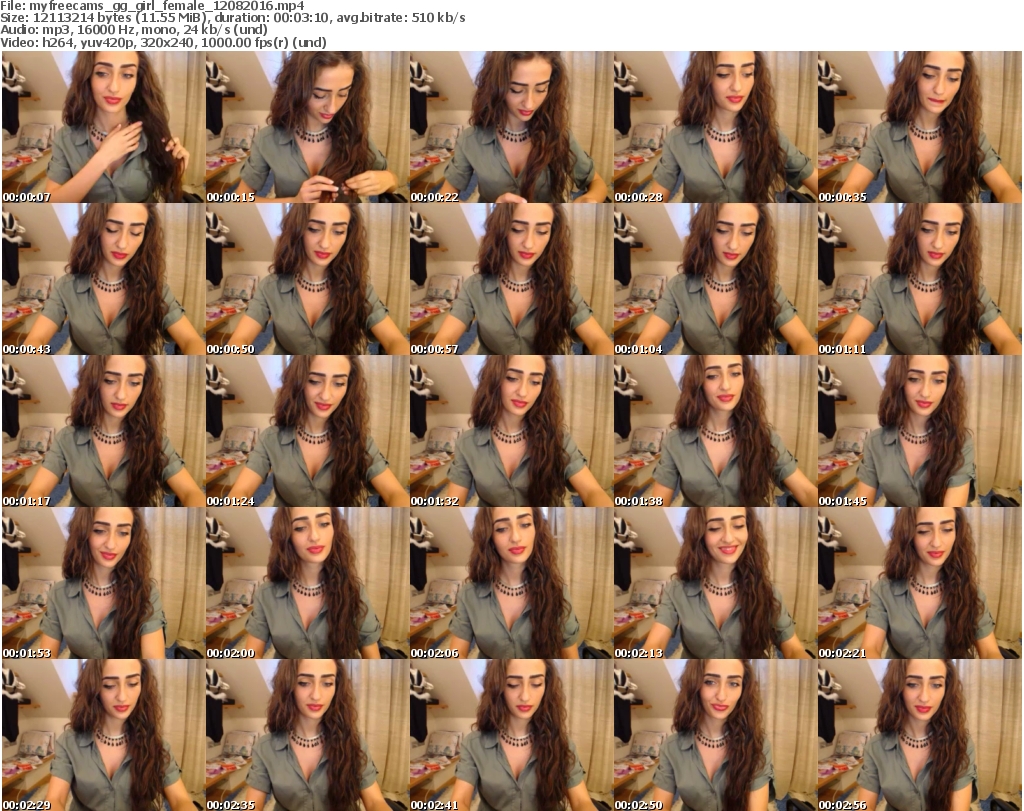Select the thumbnail frame stamped 00:00:07
Image resolution: width=1024 pixels, height=811 pixels.
[103, 127]
